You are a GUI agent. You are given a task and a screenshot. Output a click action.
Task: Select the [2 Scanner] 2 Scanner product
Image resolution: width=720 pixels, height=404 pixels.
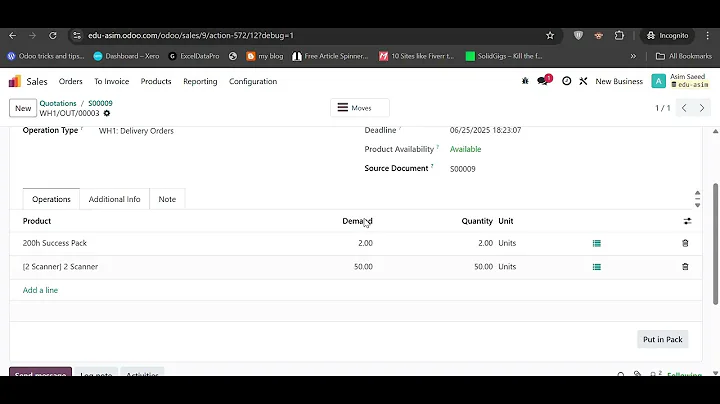[x=60, y=267]
